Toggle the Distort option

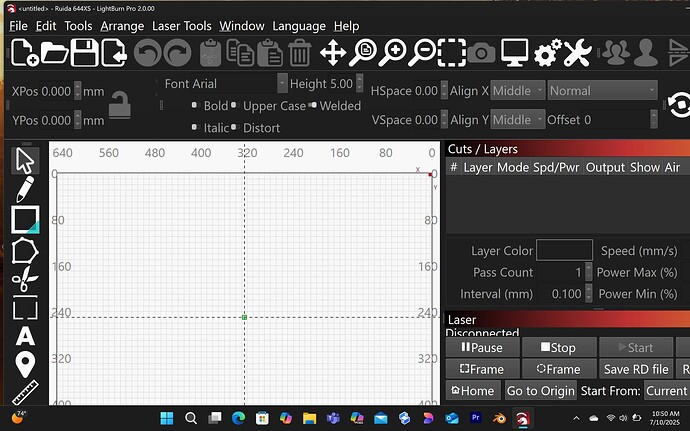255,128
